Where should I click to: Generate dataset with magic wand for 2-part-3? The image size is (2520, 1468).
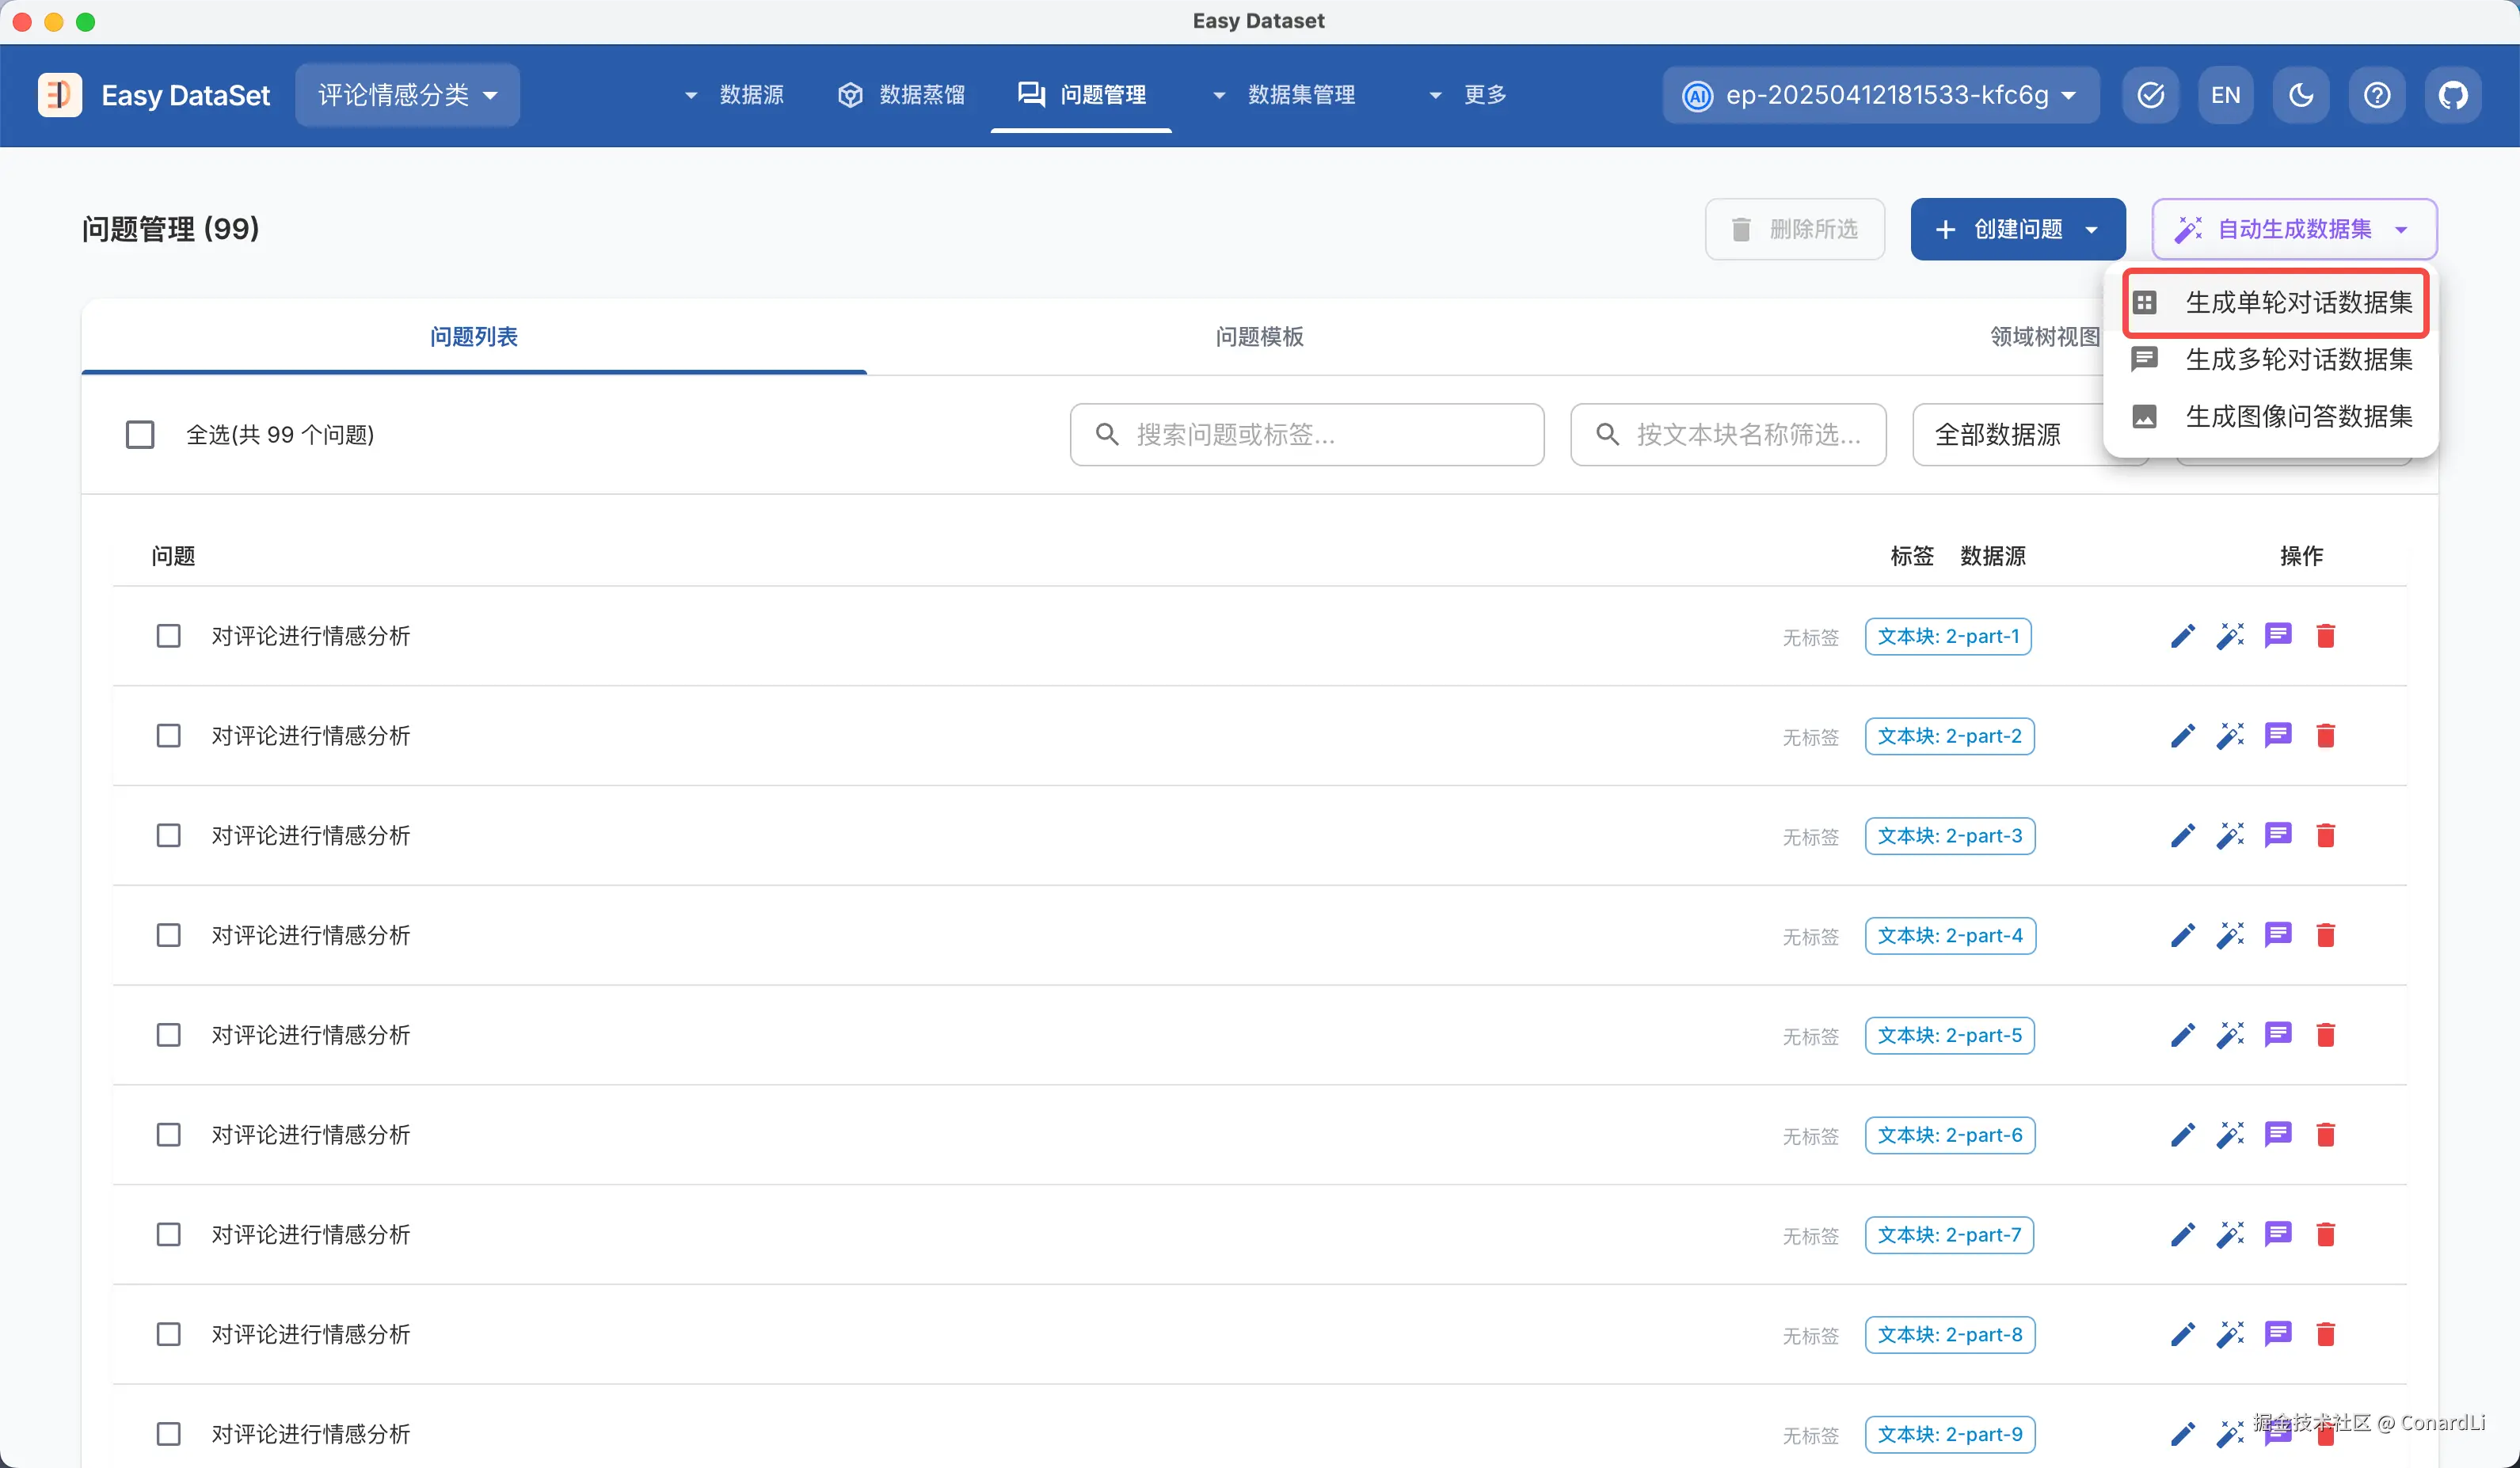pyautogui.click(x=2230, y=835)
